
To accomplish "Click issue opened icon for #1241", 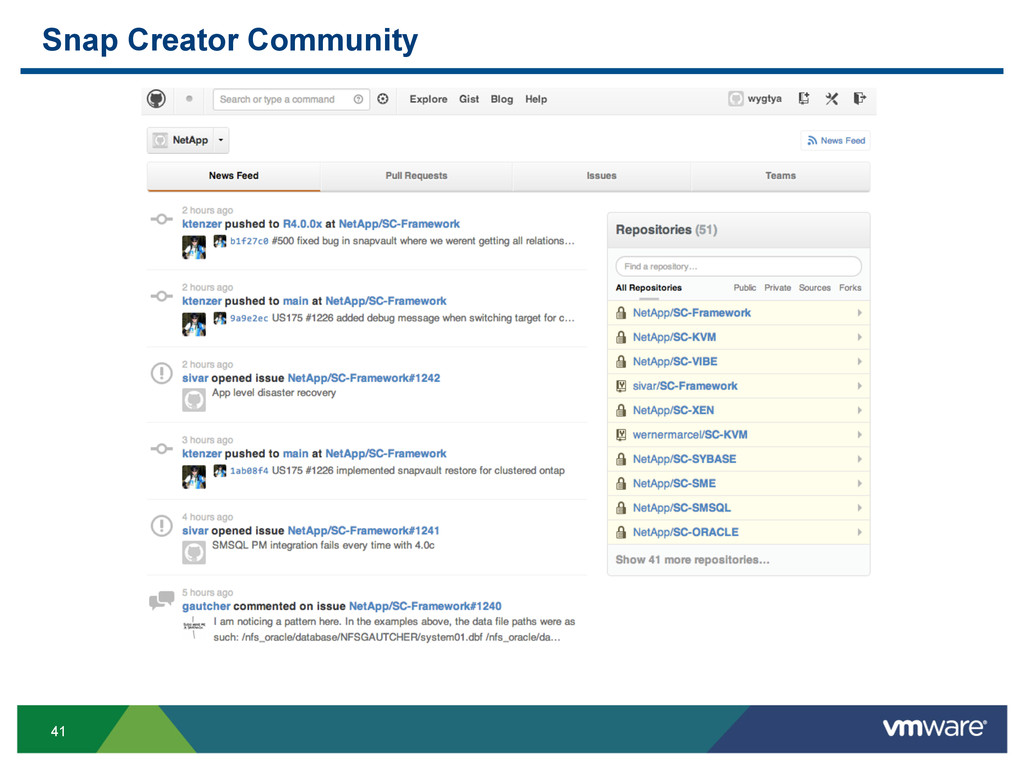I will [161, 526].
